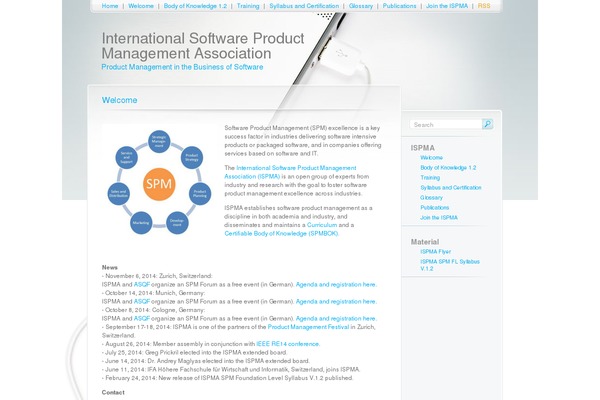This screenshot has width=600, height=400.
Task: Click the ISPMA sidebar heading
Action: 422,148
